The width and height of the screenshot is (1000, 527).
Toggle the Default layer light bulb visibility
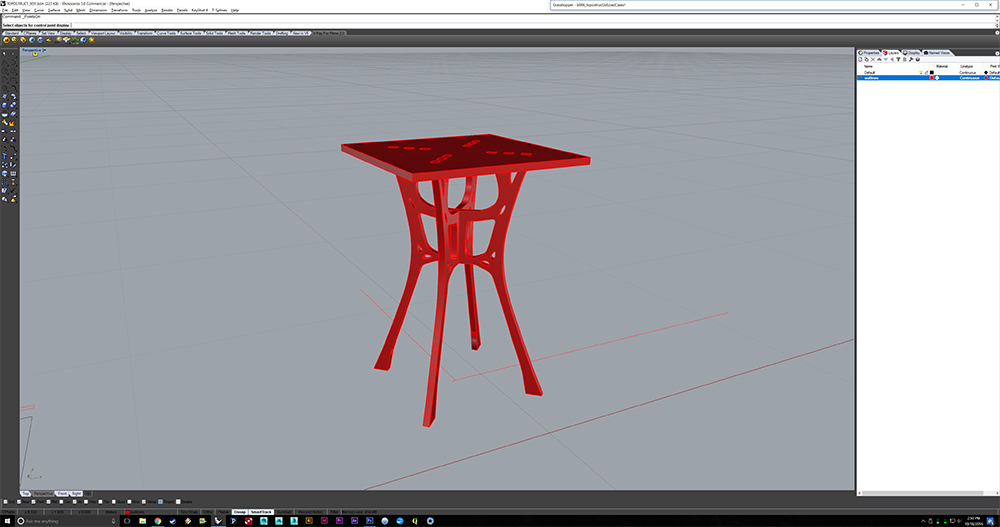(x=921, y=72)
